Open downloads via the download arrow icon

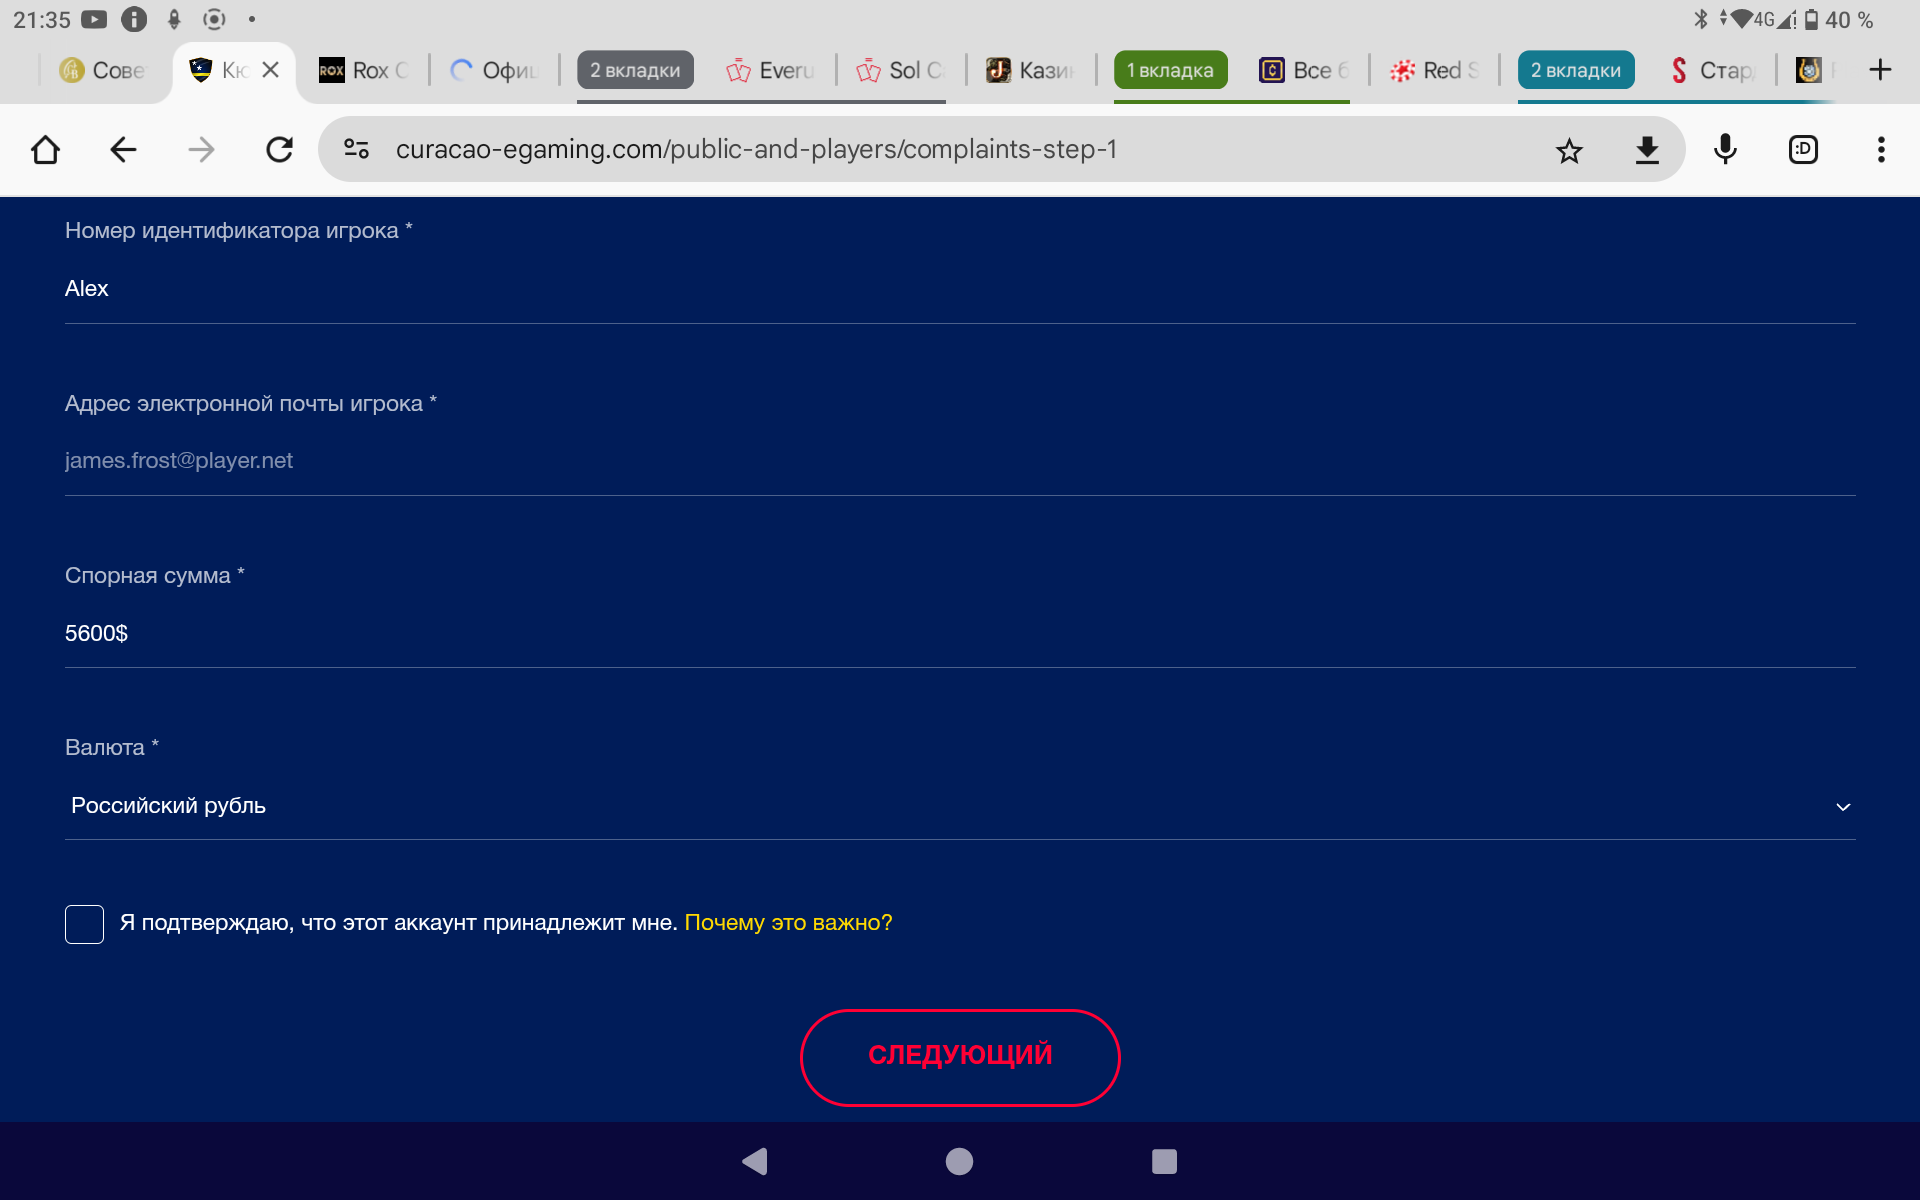[x=1647, y=150]
